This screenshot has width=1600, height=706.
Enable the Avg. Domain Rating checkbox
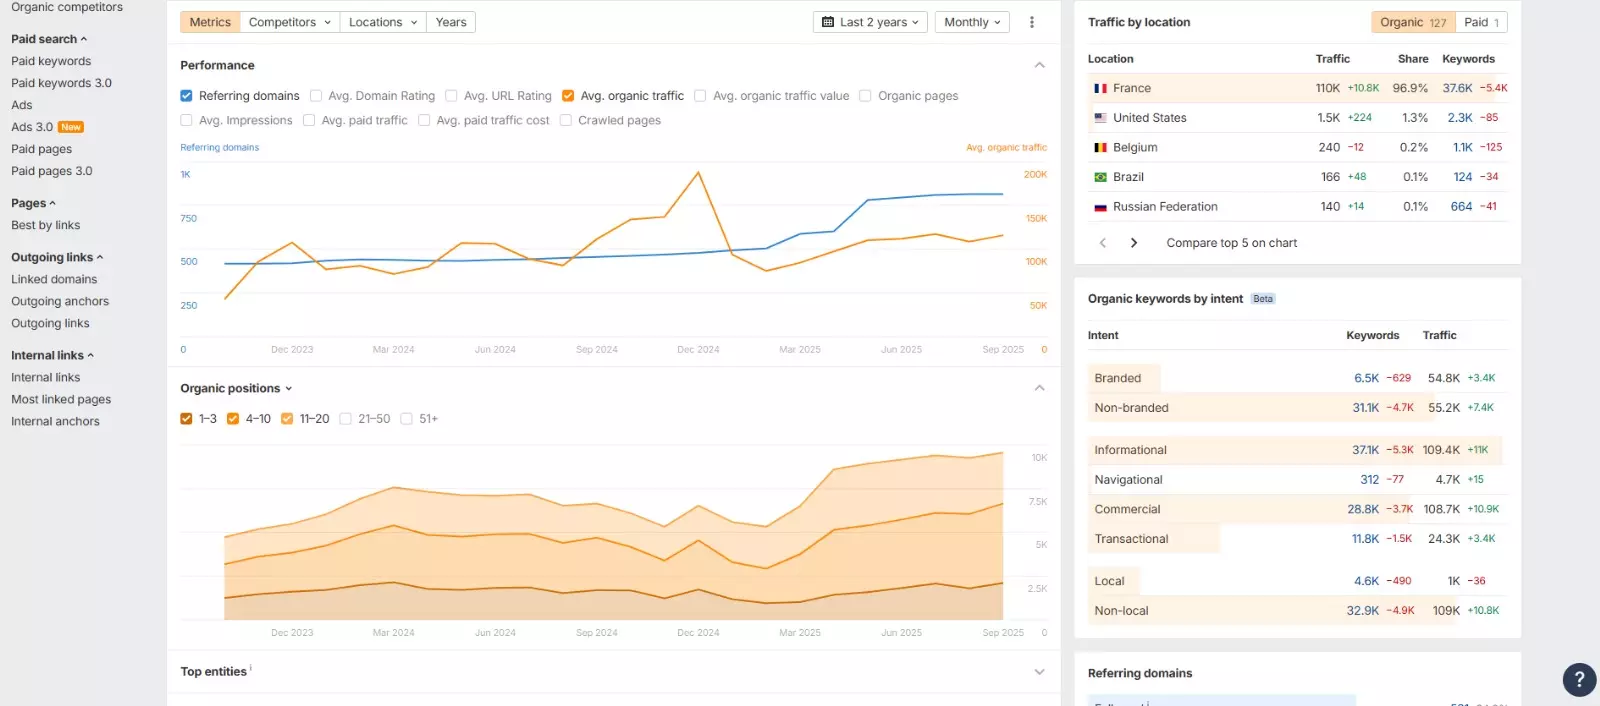click(316, 96)
